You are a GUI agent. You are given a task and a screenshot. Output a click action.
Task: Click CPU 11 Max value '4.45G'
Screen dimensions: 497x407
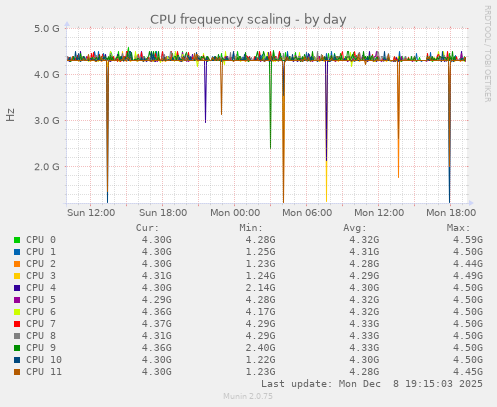pos(468,372)
